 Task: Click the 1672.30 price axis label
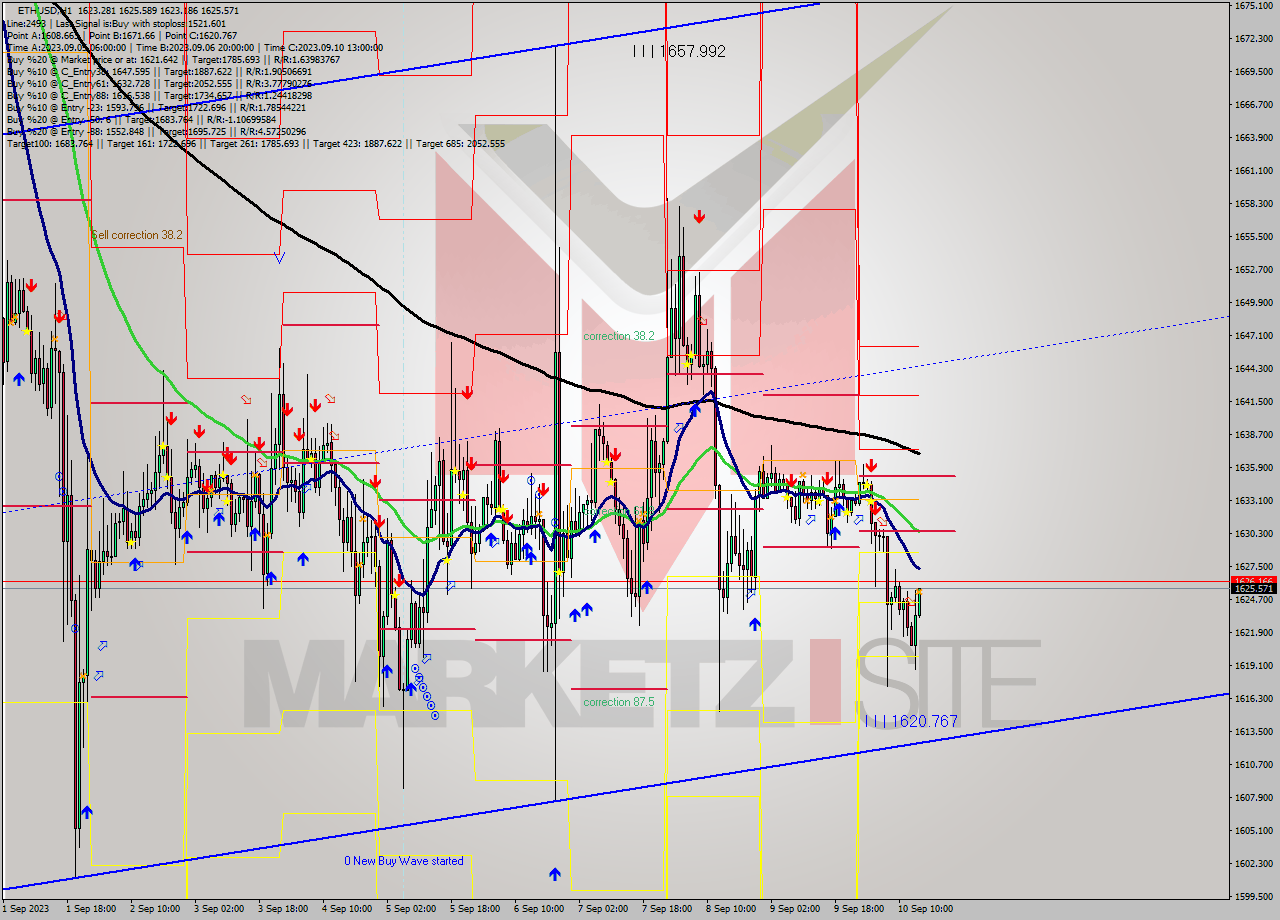(1253, 39)
